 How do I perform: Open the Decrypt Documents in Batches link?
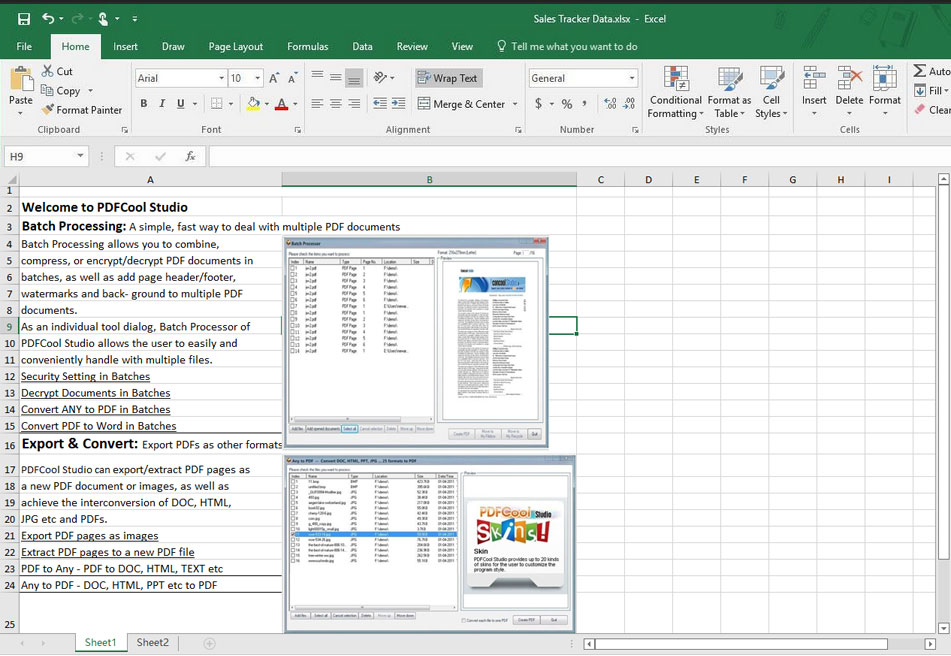coord(96,393)
